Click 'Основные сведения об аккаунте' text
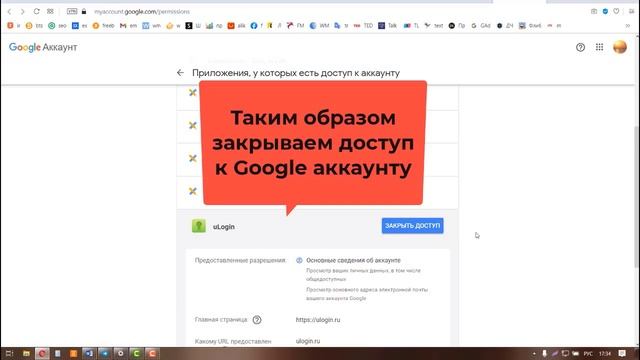This screenshot has width=640, height=360. pyautogui.click(x=353, y=260)
